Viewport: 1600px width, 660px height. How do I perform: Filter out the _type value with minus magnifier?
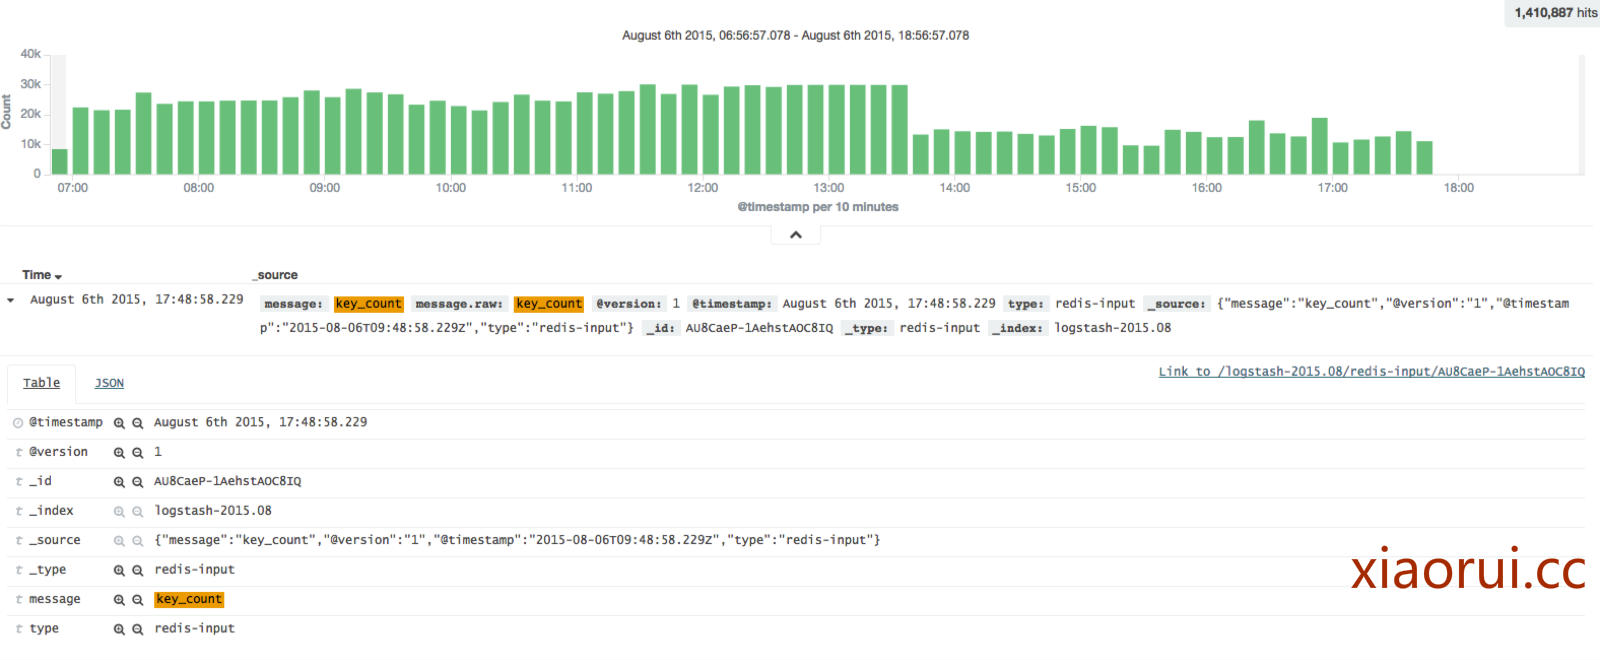(138, 570)
